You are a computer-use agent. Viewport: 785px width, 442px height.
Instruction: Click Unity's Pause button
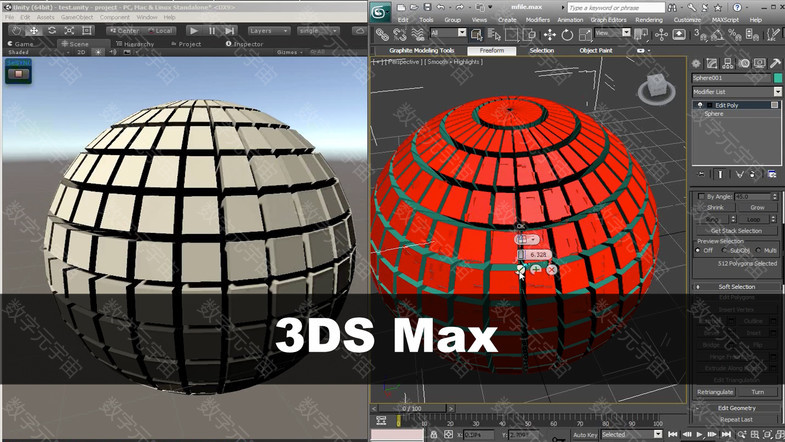[x=212, y=31]
